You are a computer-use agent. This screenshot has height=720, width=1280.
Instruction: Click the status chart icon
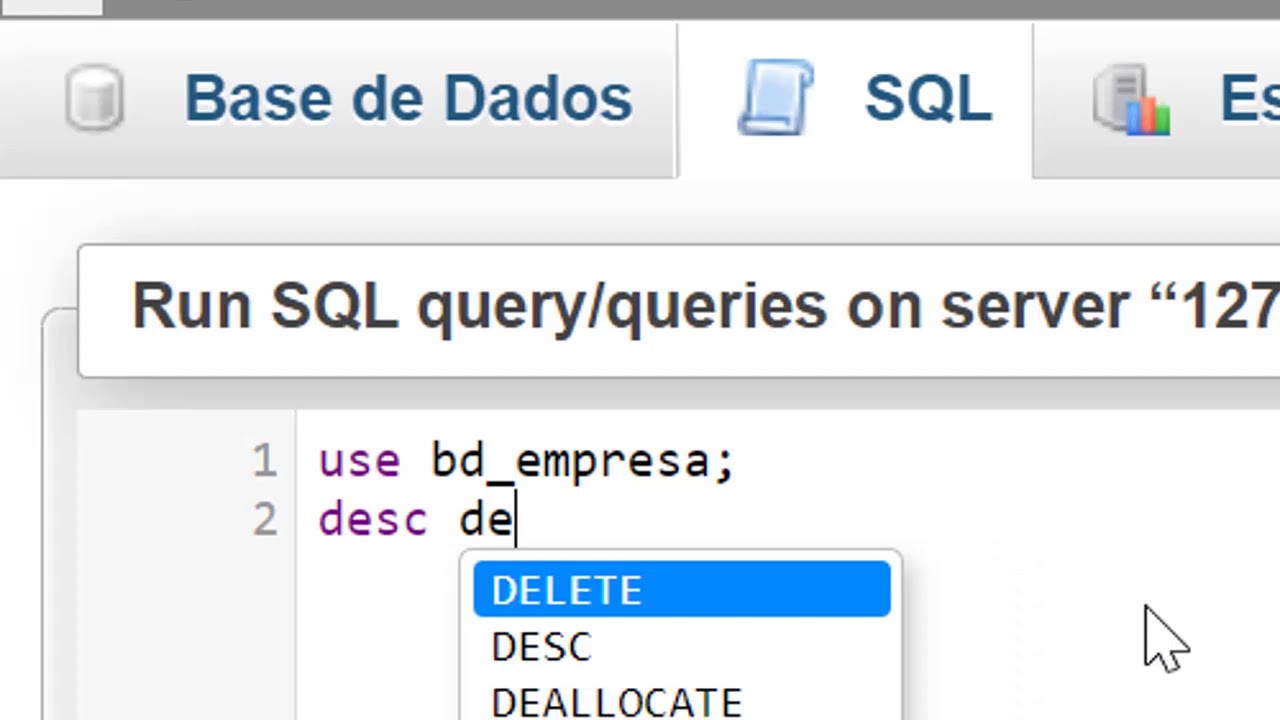click(x=1132, y=100)
